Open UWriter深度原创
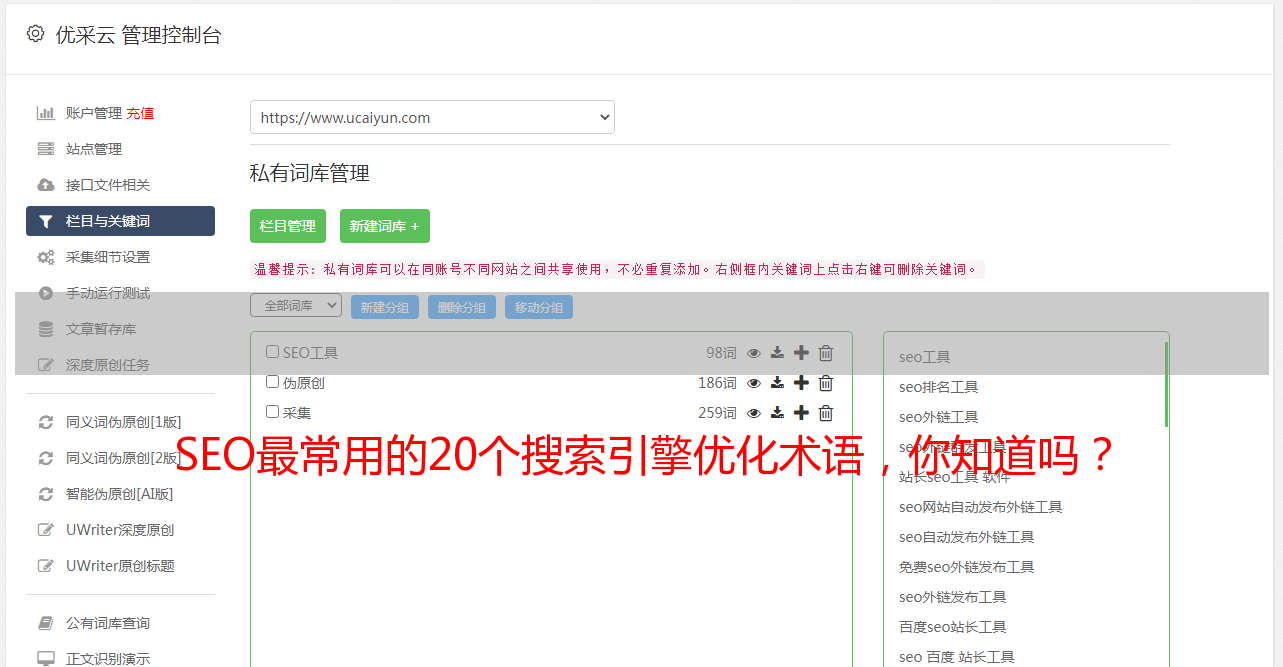Screen dimensions: 1283x667 click(x=120, y=530)
